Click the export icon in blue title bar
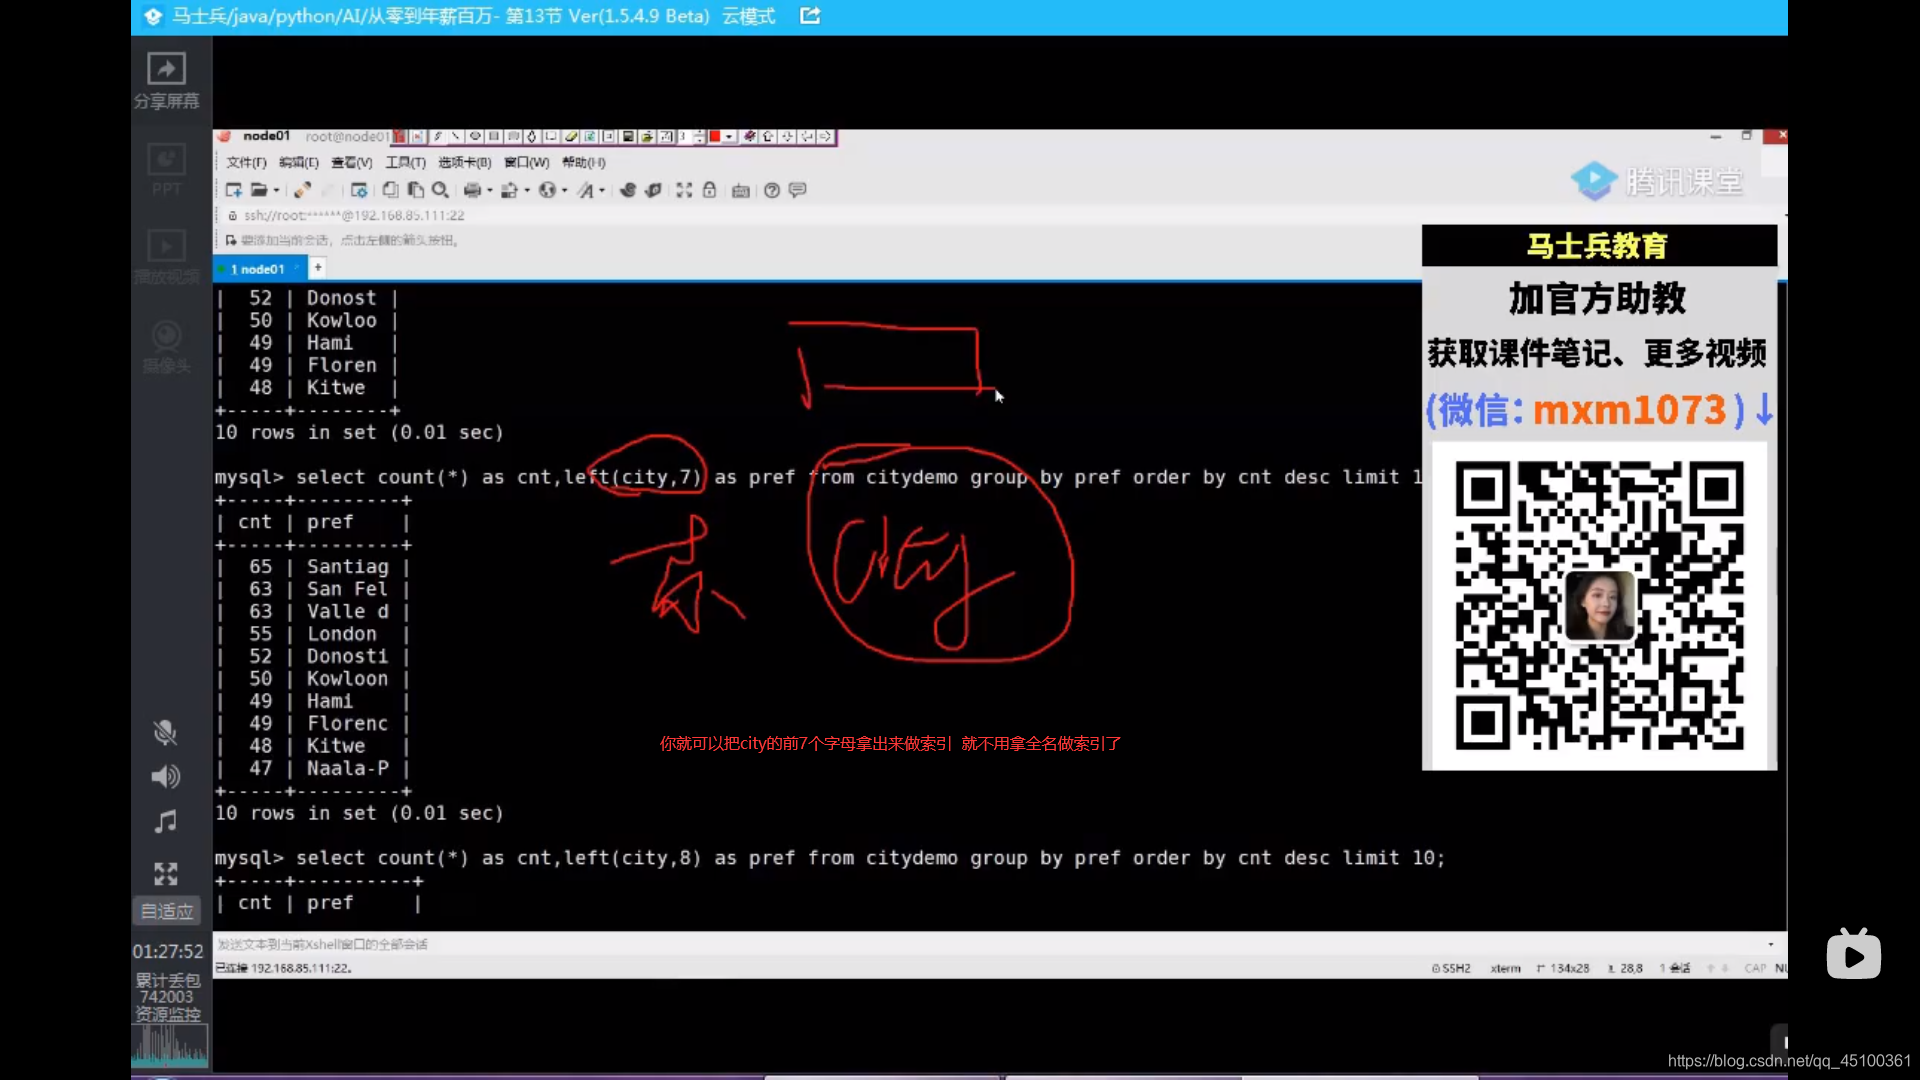The height and width of the screenshot is (1080, 1920). pyautogui.click(x=811, y=16)
